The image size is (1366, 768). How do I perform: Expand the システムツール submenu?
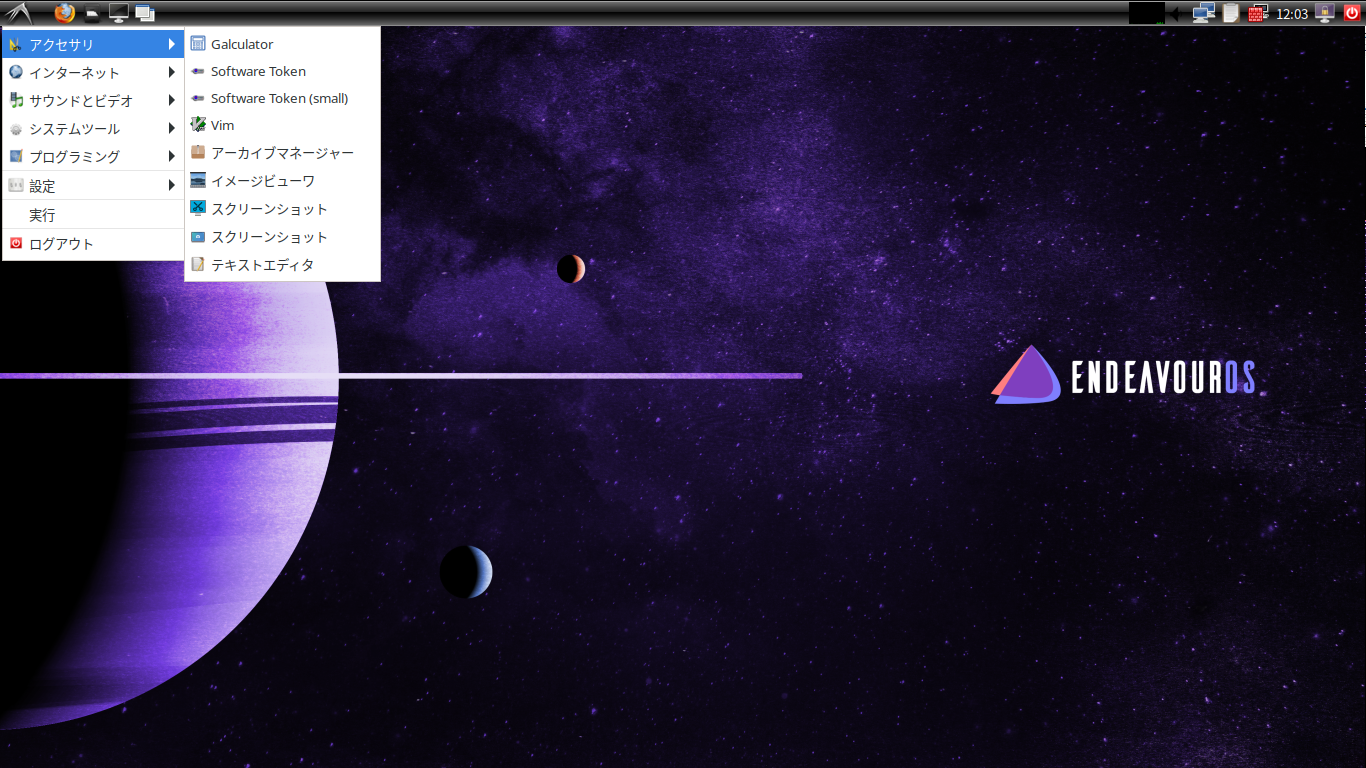93,128
